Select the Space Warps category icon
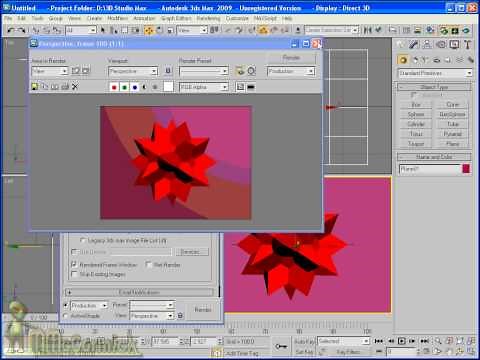The image size is (480, 360). click(460, 60)
